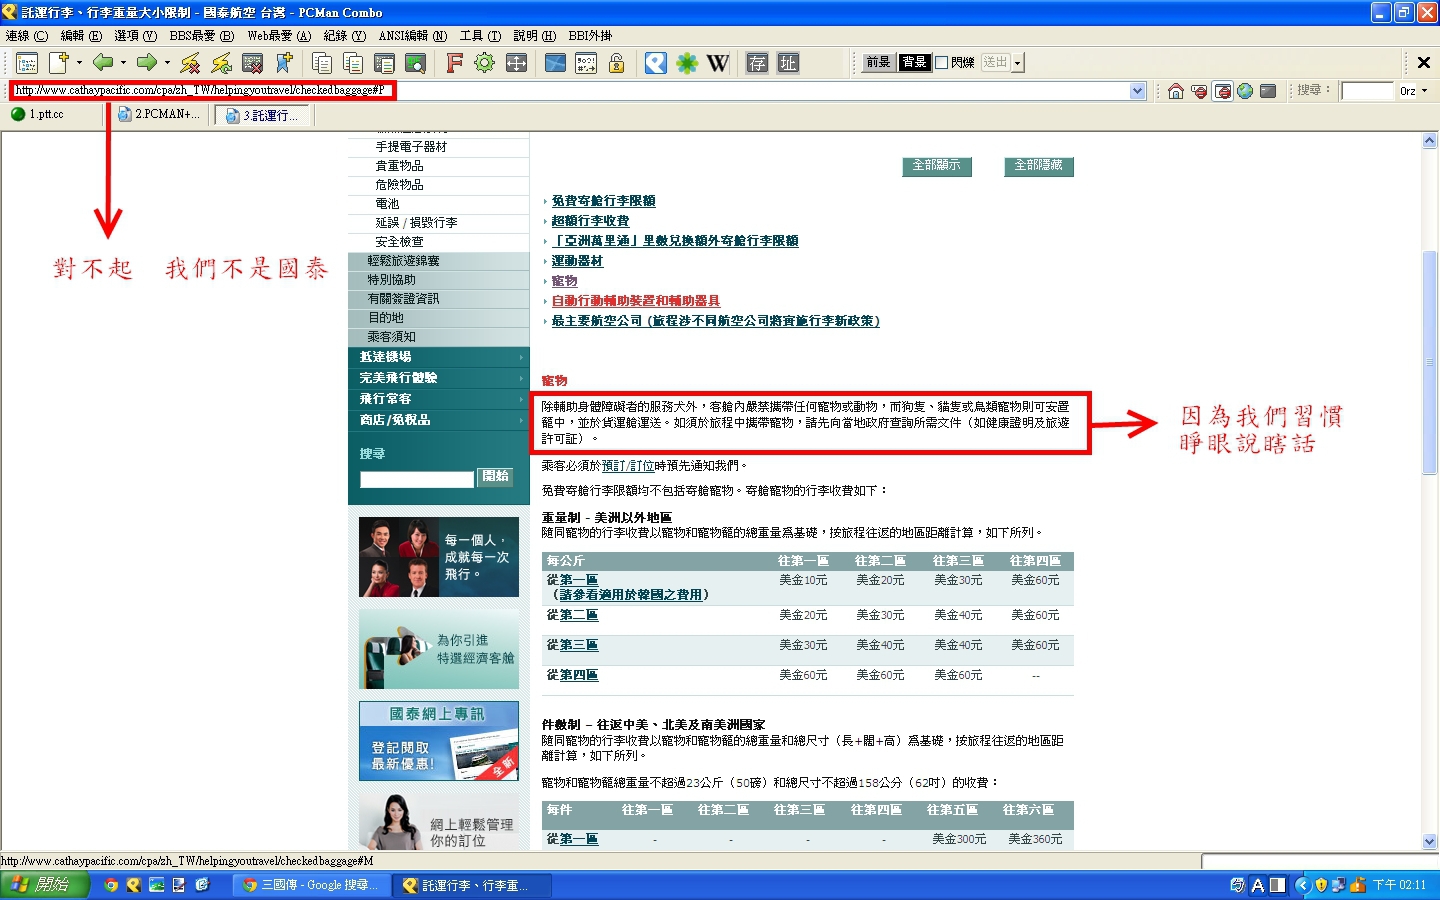
Task: Click the 全部顯示 button
Action: tap(937, 166)
